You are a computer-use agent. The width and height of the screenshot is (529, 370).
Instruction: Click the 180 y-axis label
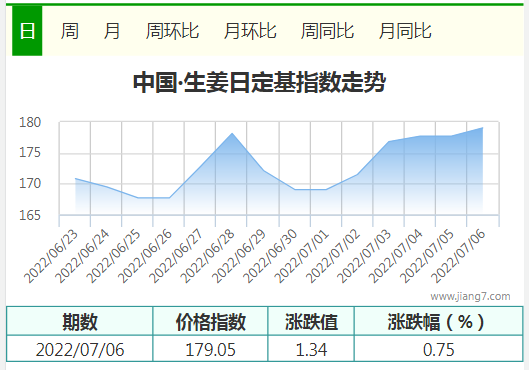(x=30, y=122)
